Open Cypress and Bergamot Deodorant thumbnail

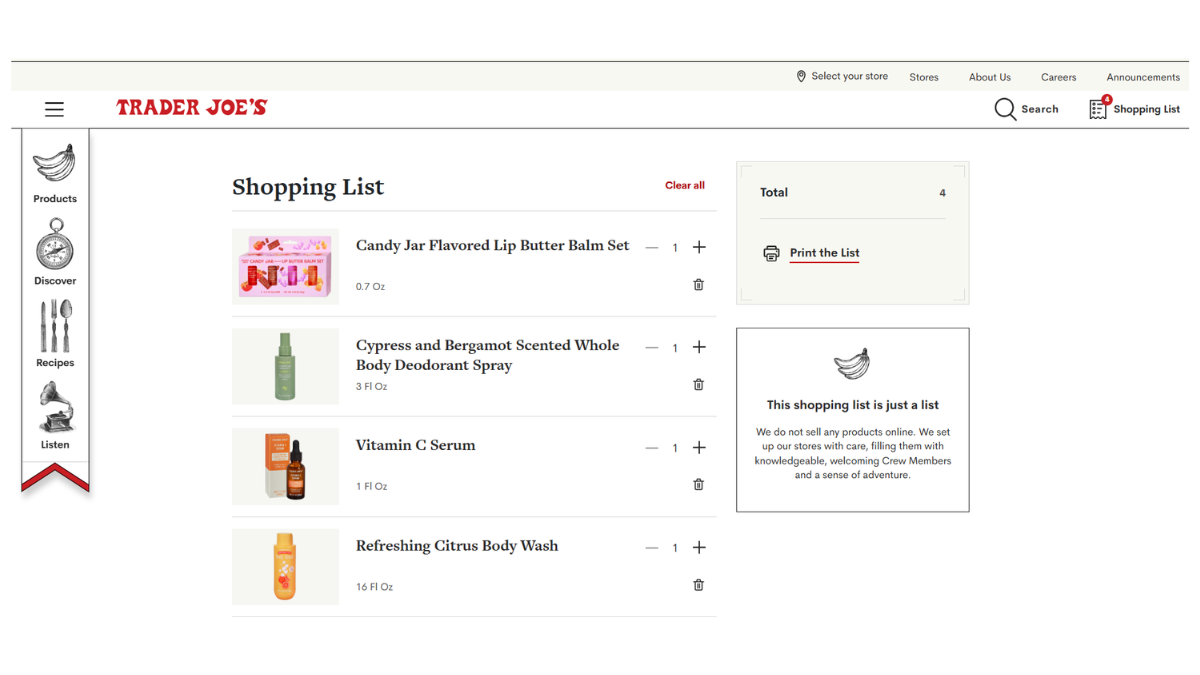[285, 366]
